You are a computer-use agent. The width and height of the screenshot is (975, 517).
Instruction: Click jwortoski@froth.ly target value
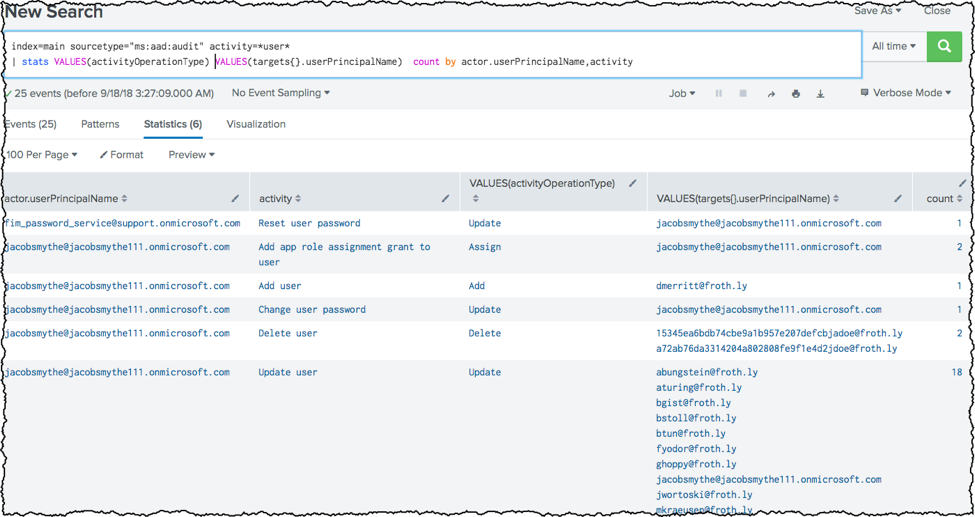(x=704, y=495)
